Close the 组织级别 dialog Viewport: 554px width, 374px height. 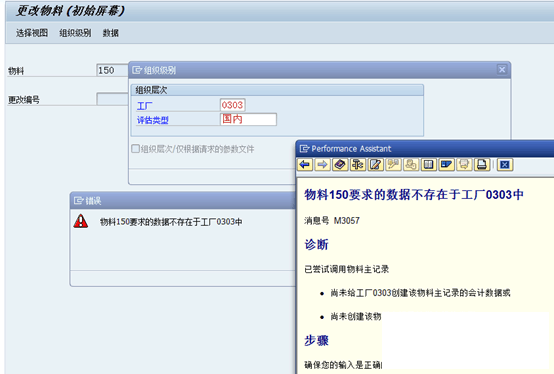[502, 70]
